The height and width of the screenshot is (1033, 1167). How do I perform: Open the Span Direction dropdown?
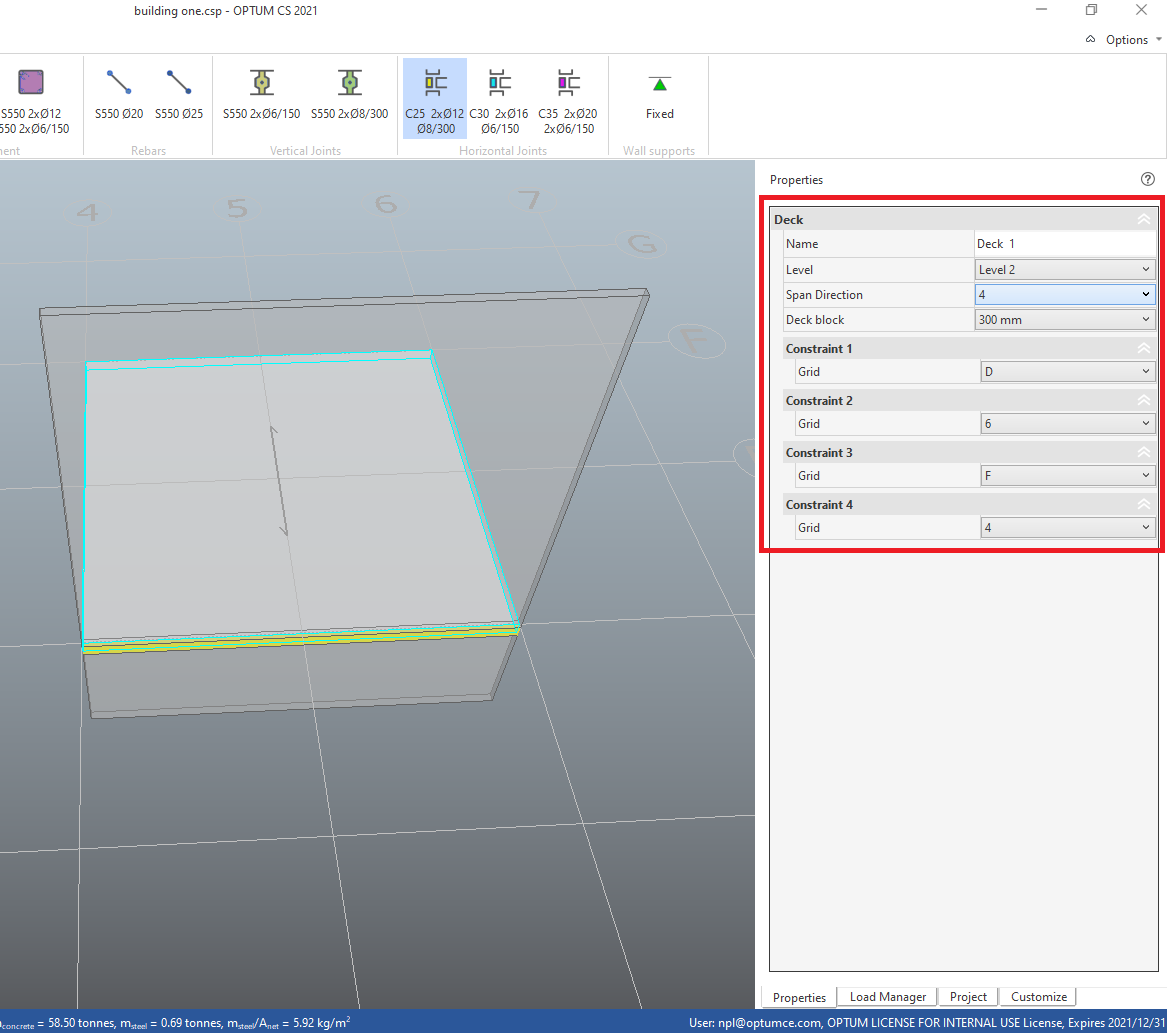(1064, 295)
